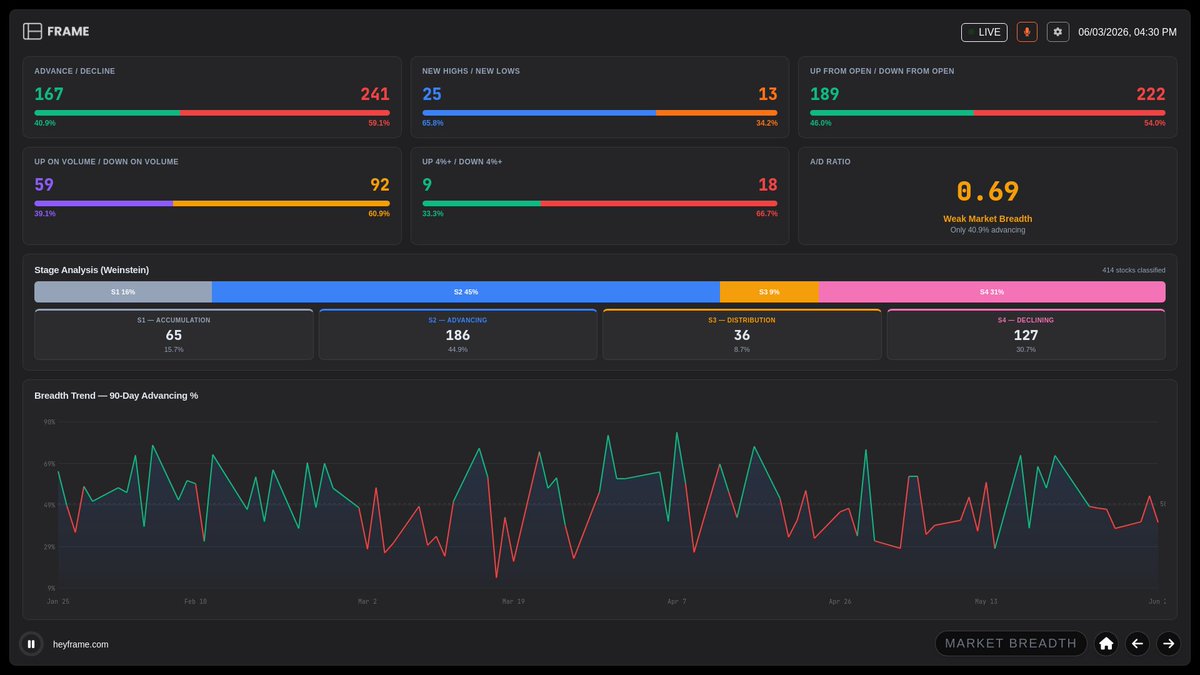Click the FRAME logo icon
The width and height of the screenshot is (1200, 675).
(32, 31)
